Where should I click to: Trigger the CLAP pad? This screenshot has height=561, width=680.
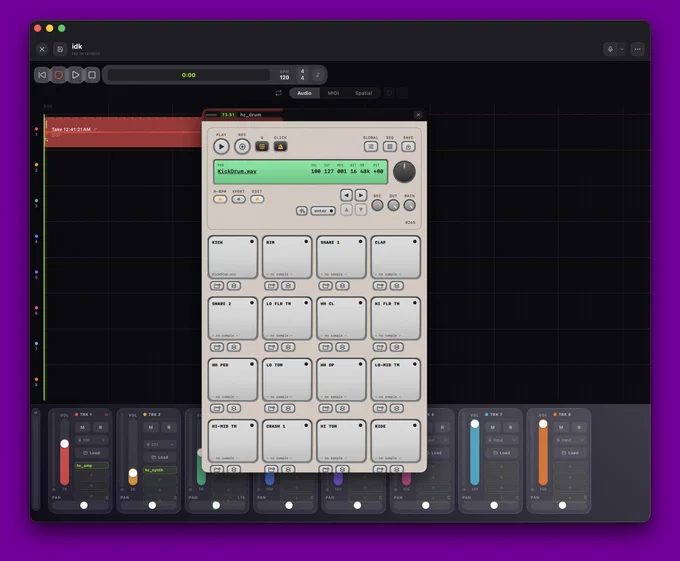(396, 257)
